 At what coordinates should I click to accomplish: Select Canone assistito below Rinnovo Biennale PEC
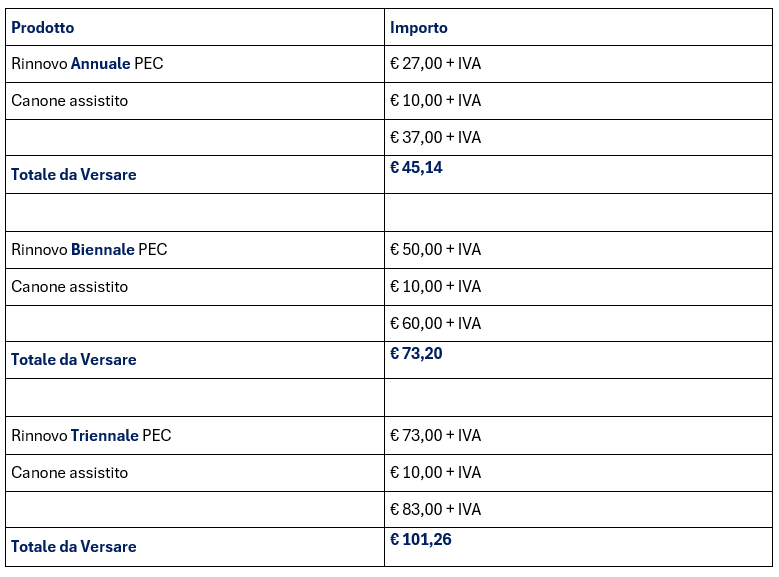69,286
